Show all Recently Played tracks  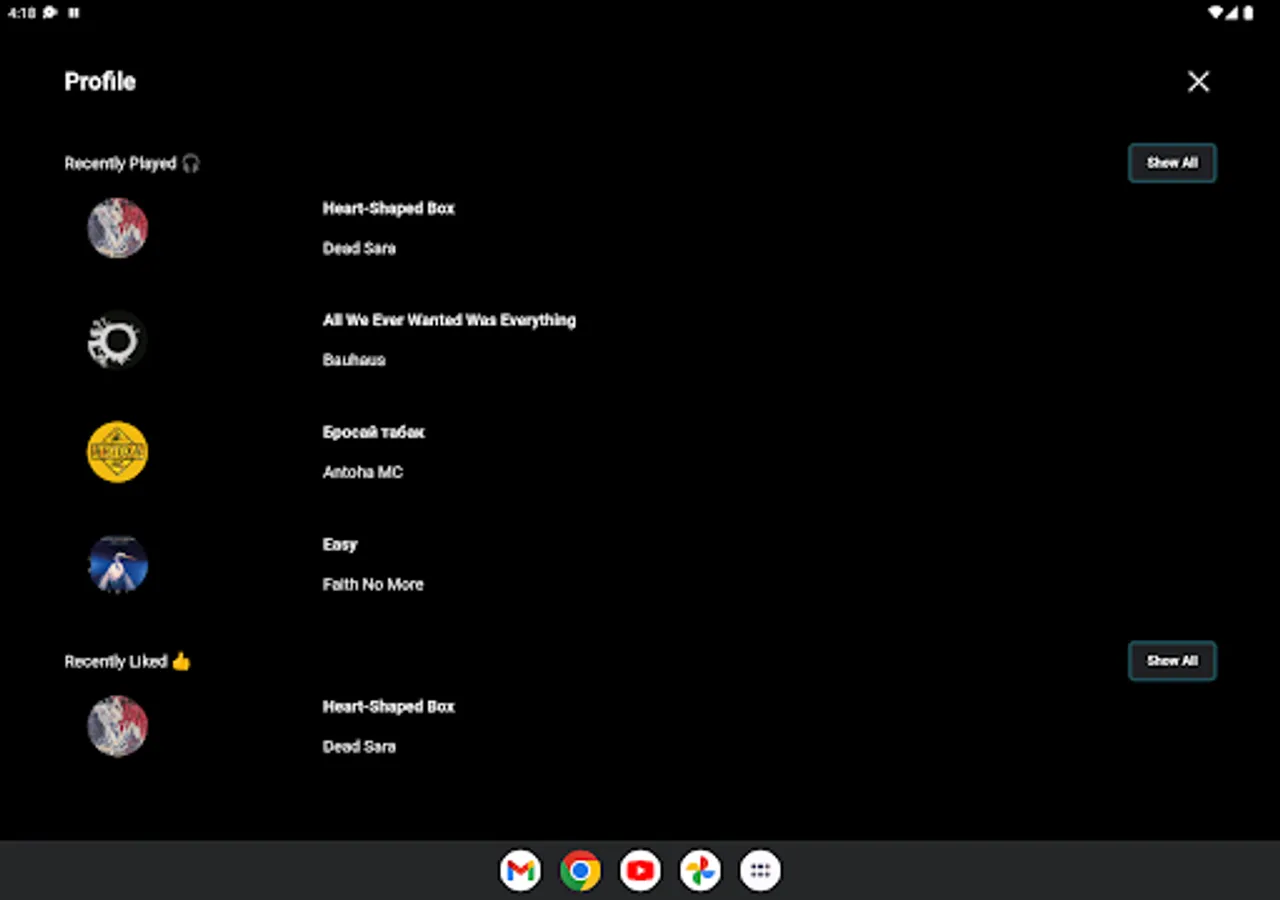[1172, 163]
